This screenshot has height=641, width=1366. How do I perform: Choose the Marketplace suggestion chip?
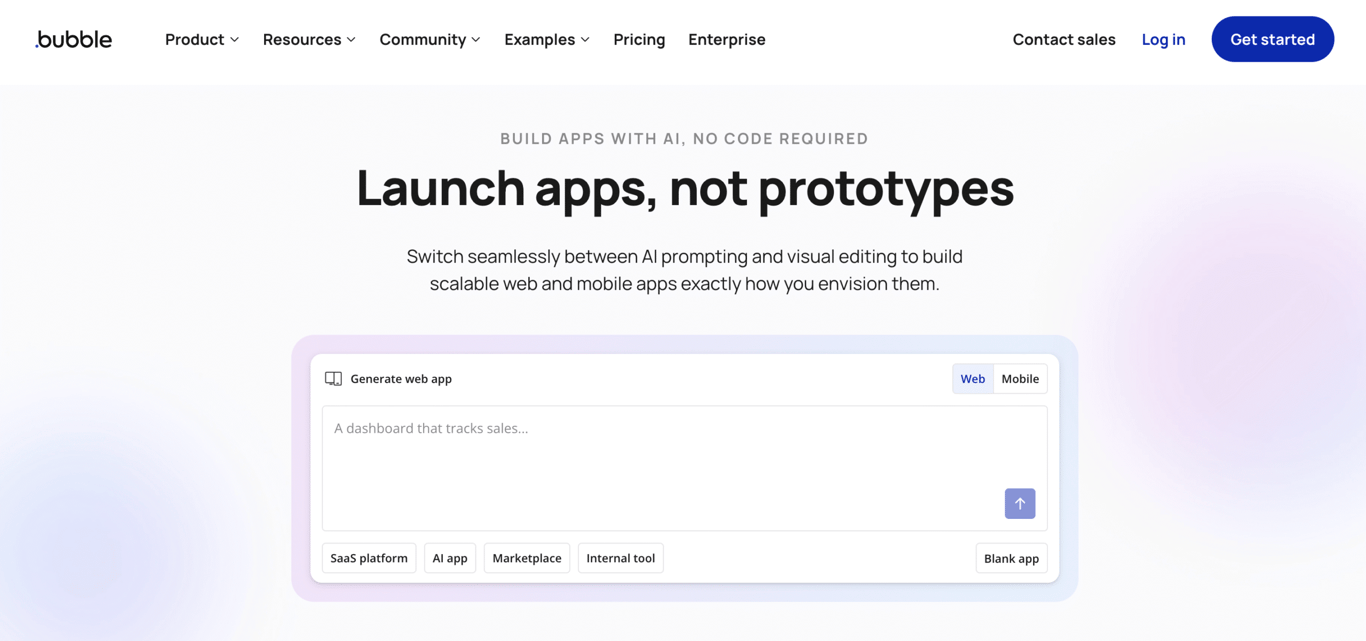point(526,558)
